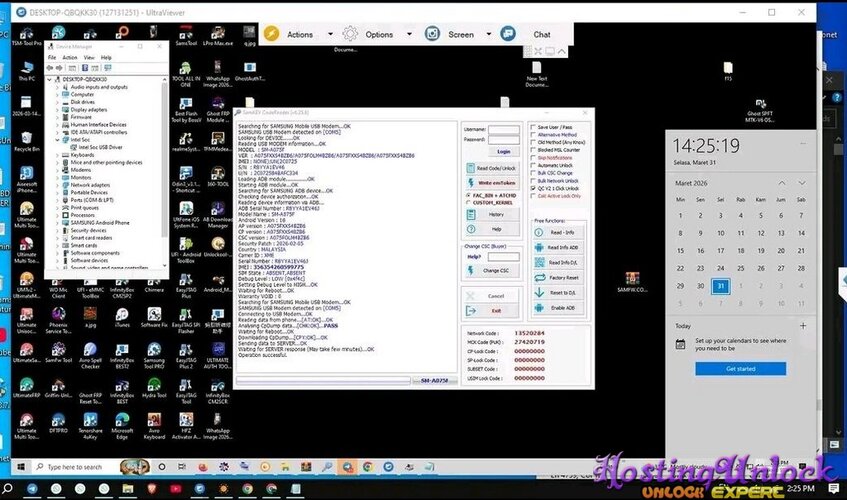Image resolution: width=847 pixels, height=500 pixels.
Task: Open the Device Manager File menu
Action: (52, 57)
